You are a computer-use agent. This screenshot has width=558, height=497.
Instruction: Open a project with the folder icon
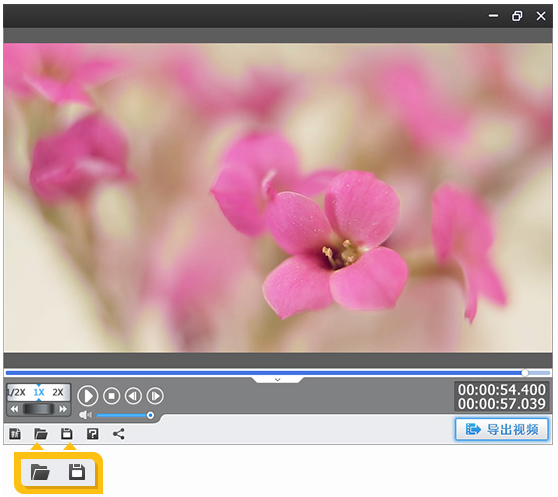click(41, 434)
